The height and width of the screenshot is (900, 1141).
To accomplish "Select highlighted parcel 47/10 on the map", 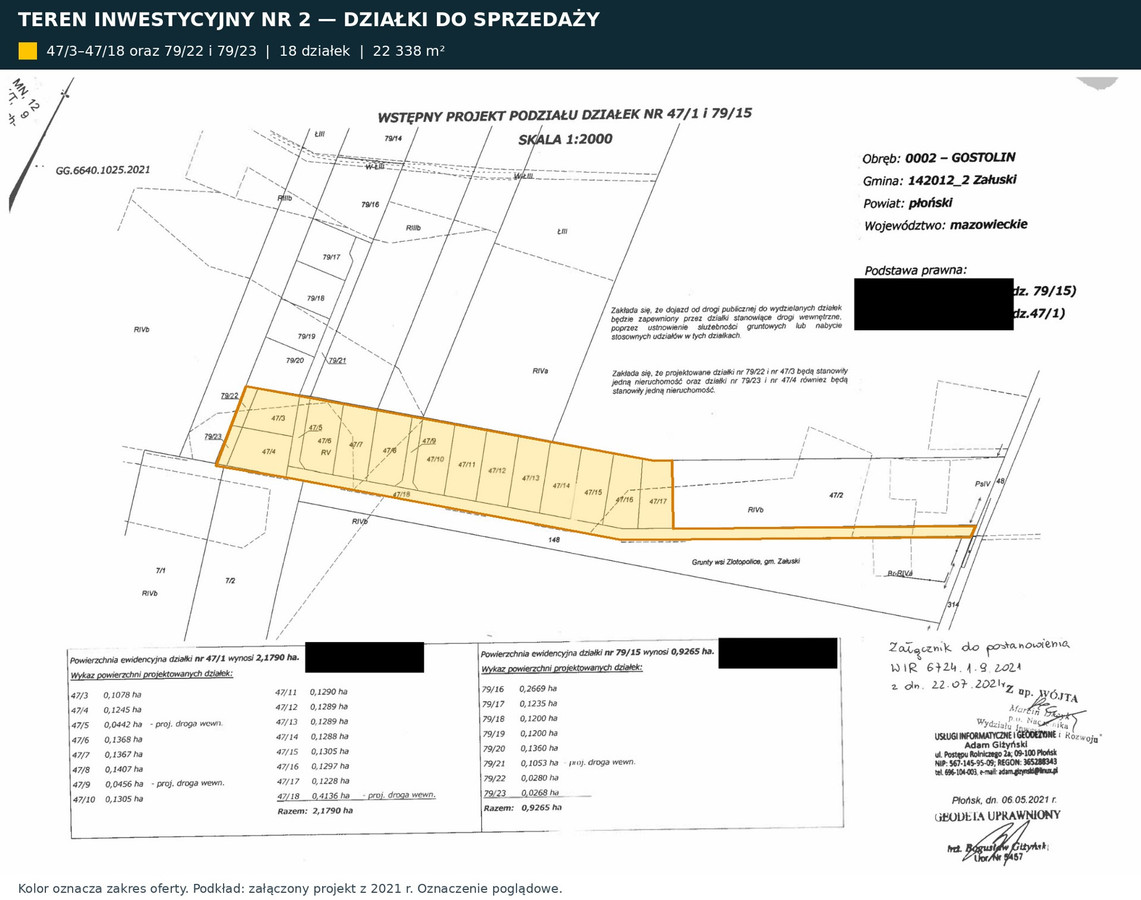I will pos(435,459).
